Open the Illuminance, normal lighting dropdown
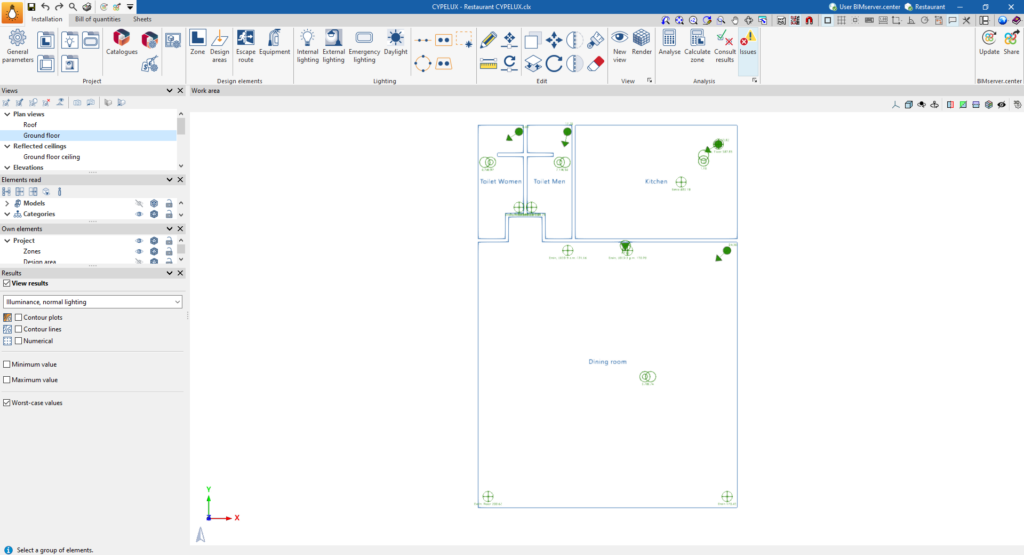The height and width of the screenshot is (555, 1024). (93, 301)
